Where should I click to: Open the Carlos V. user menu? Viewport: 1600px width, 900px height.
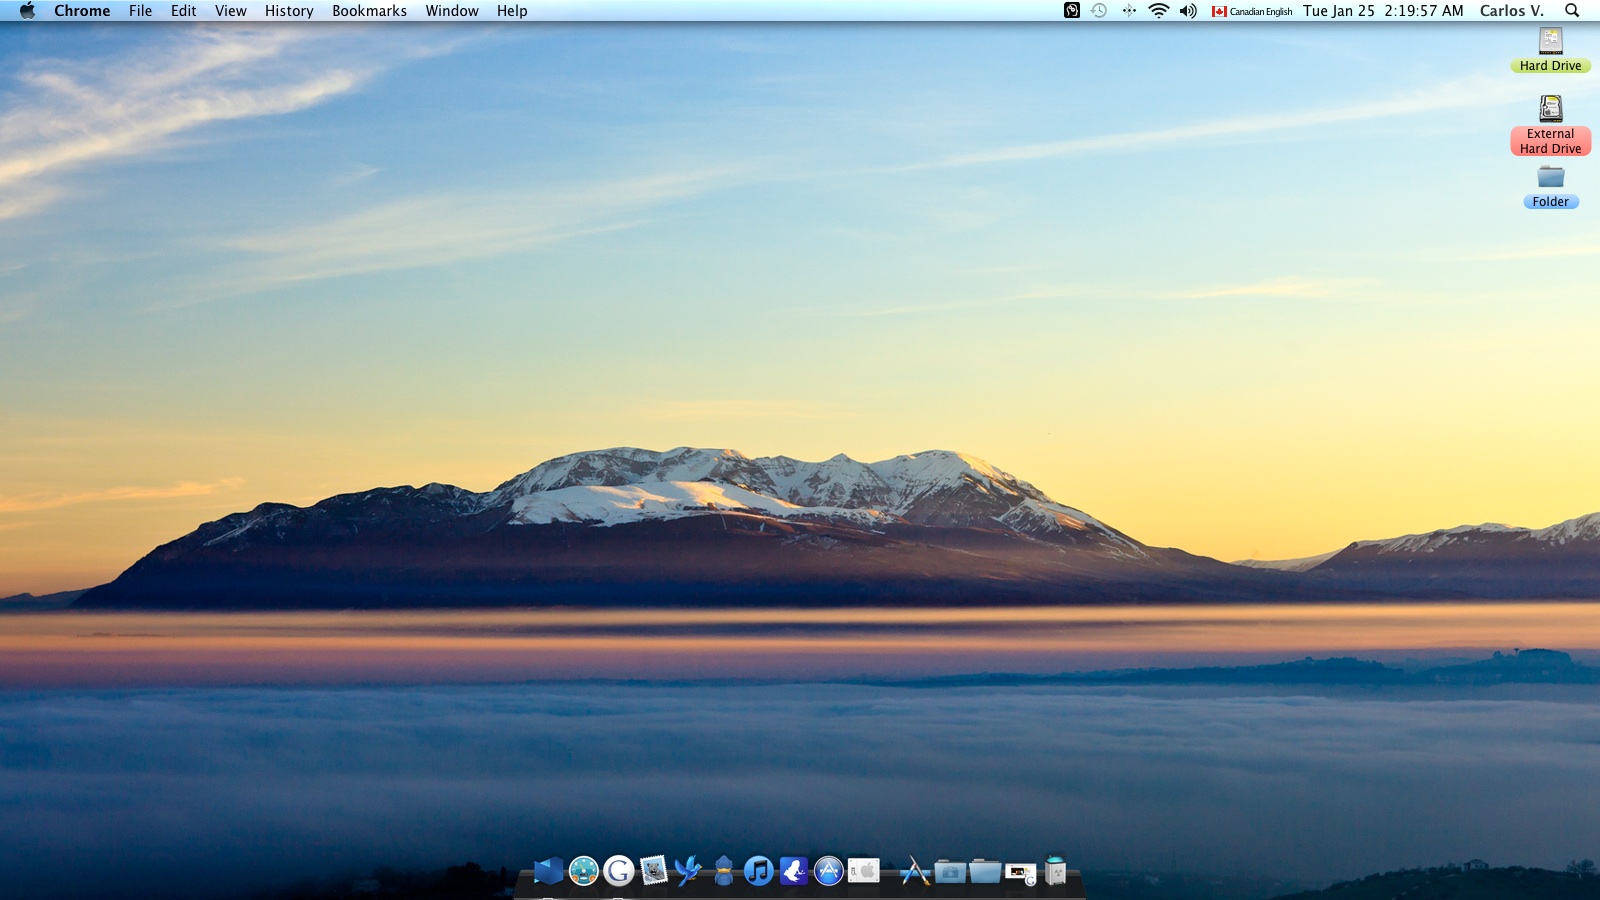coord(1511,11)
